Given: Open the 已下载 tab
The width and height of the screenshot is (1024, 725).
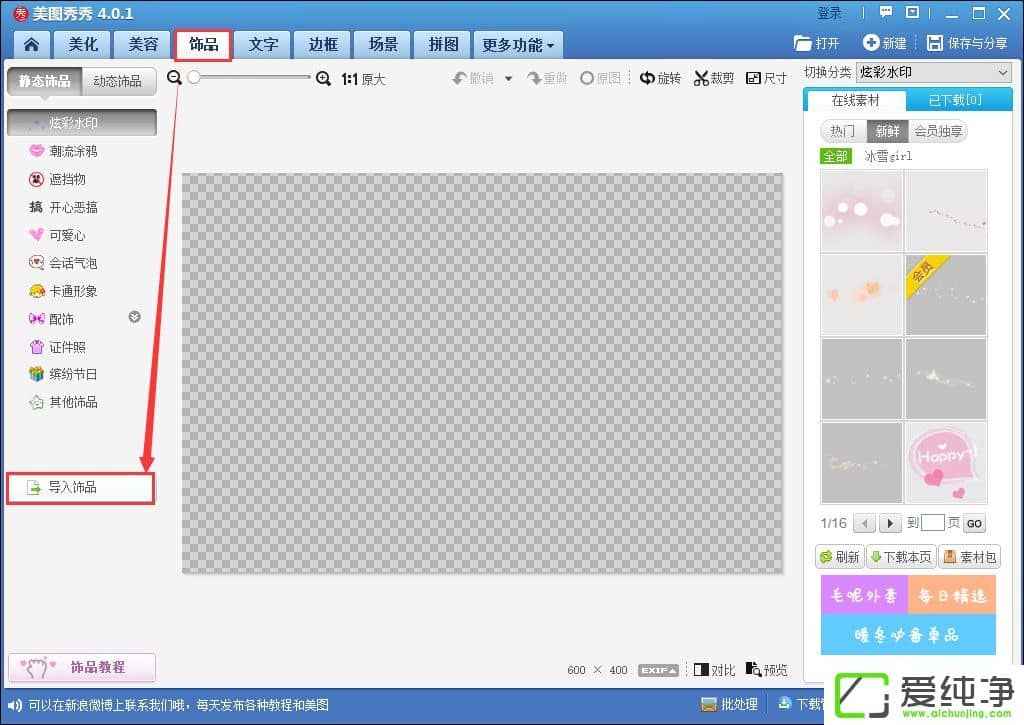Looking at the screenshot, I should pyautogui.click(x=955, y=100).
